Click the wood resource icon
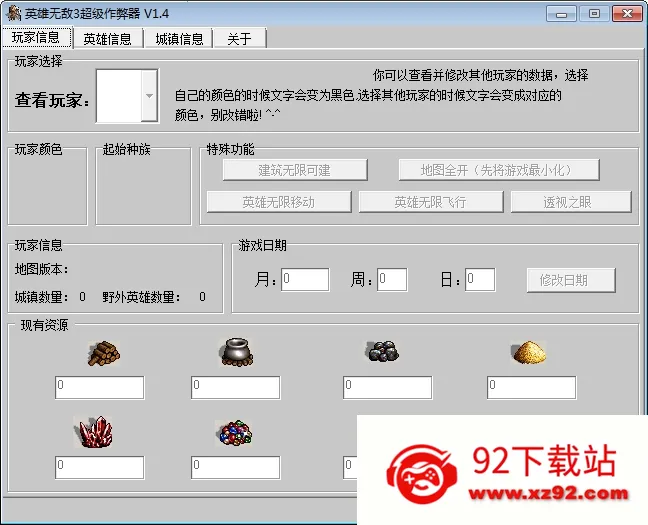Image resolution: width=648 pixels, height=525 pixels. coord(104,353)
